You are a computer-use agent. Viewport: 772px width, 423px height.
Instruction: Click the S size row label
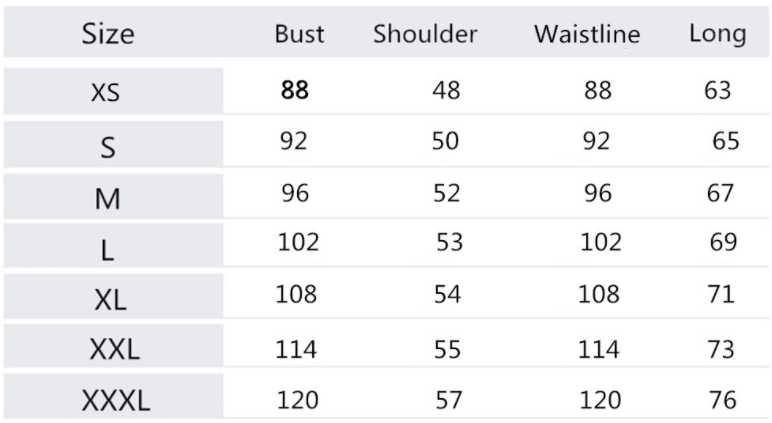(x=108, y=147)
